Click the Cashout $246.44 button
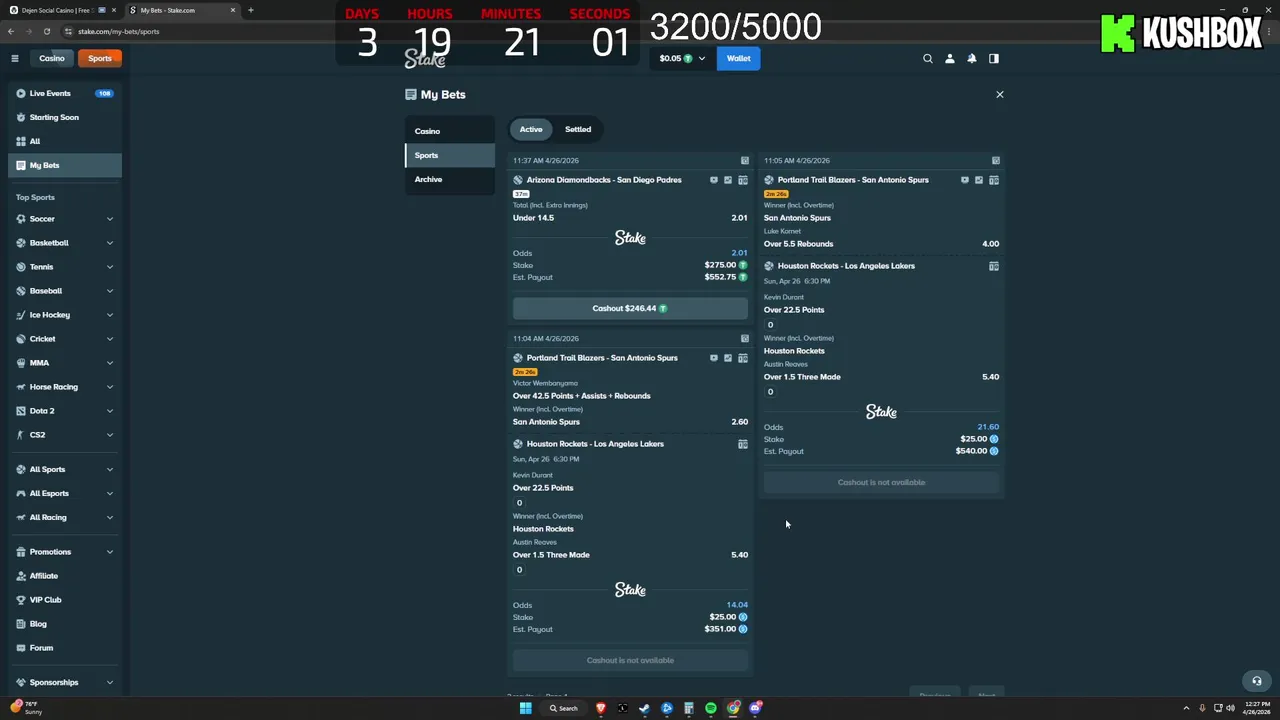Viewport: 1280px width, 720px height. point(630,308)
